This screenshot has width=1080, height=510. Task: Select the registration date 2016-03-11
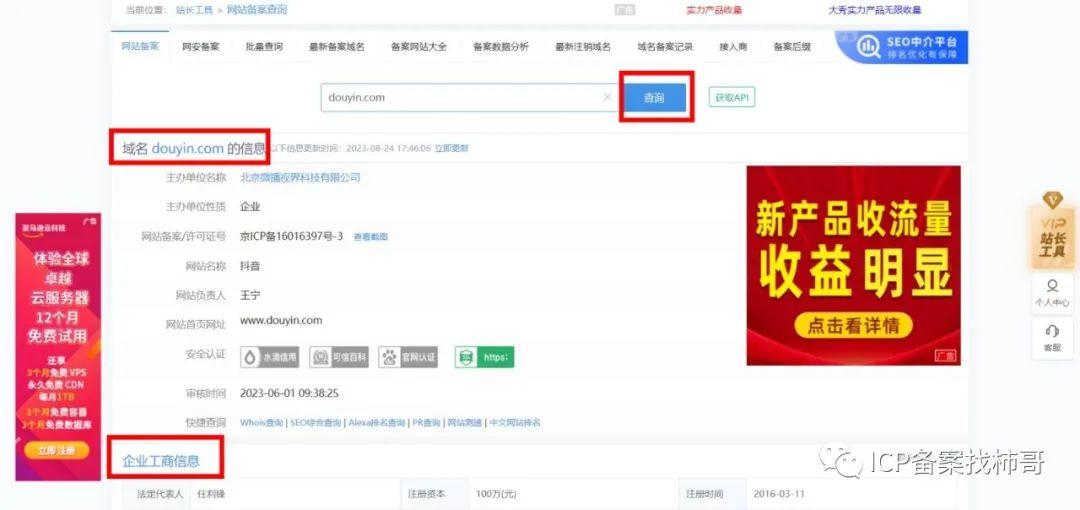pos(779,494)
